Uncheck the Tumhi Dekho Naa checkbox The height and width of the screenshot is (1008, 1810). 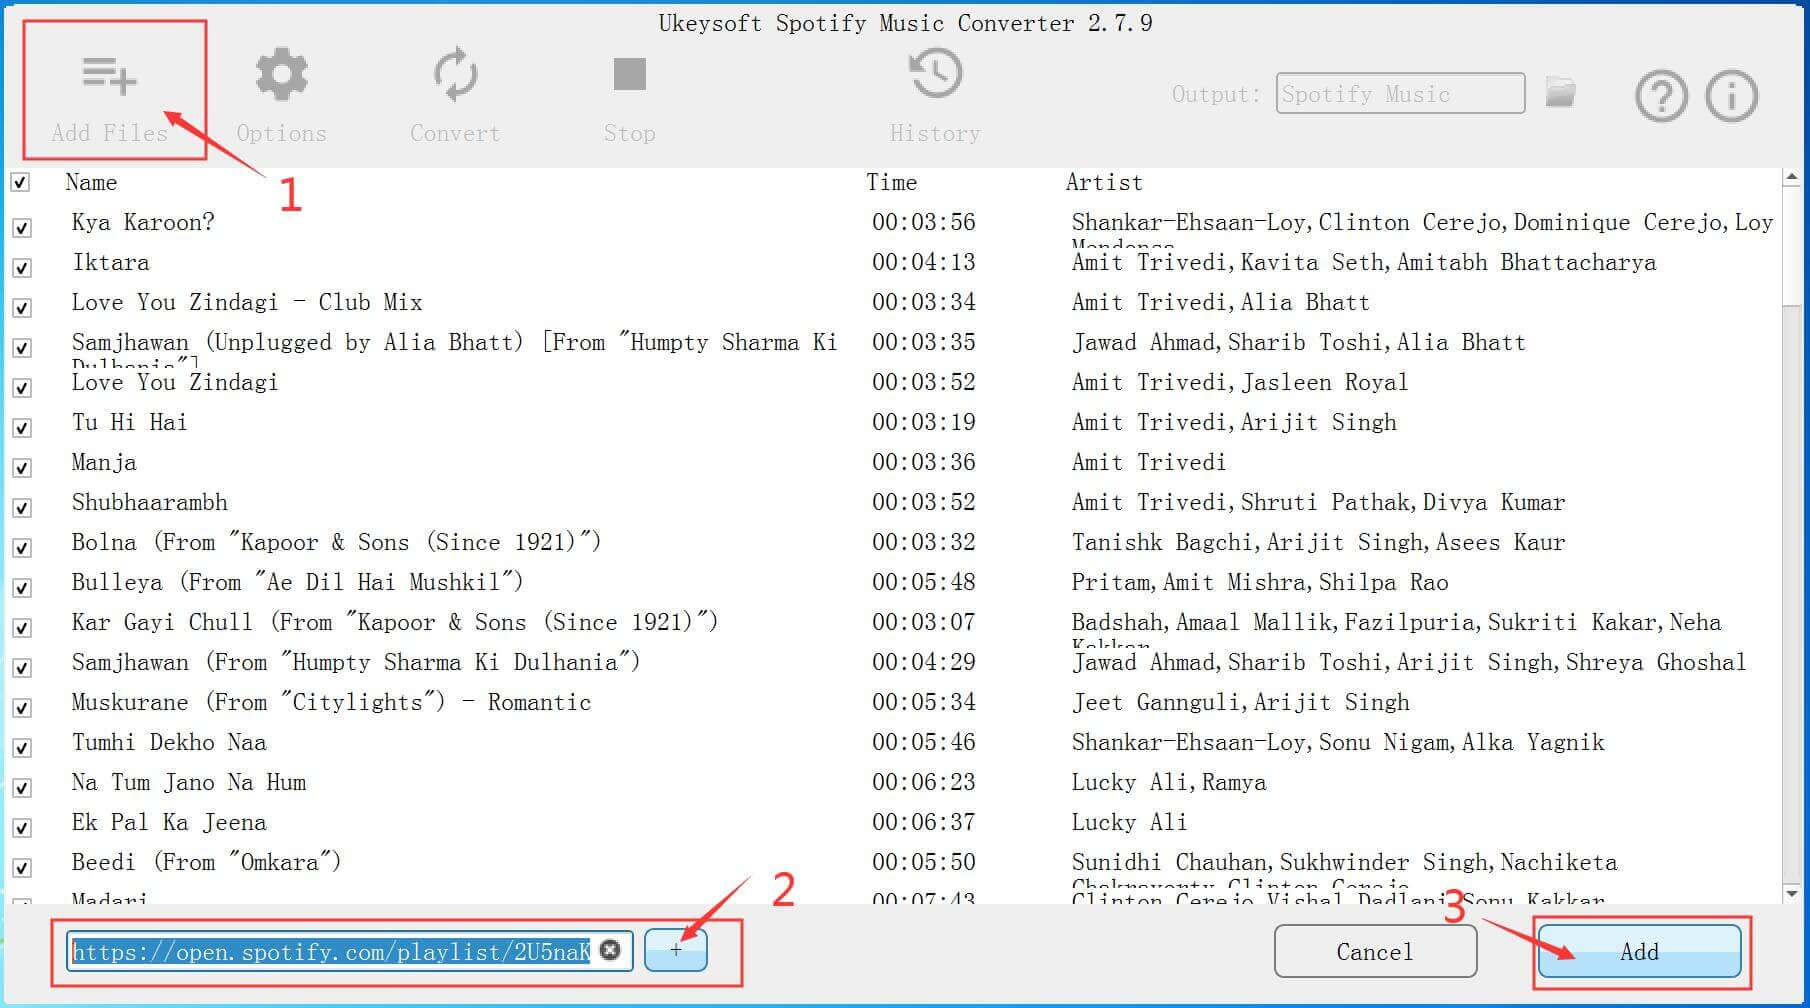pyautogui.click(x=21, y=748)
